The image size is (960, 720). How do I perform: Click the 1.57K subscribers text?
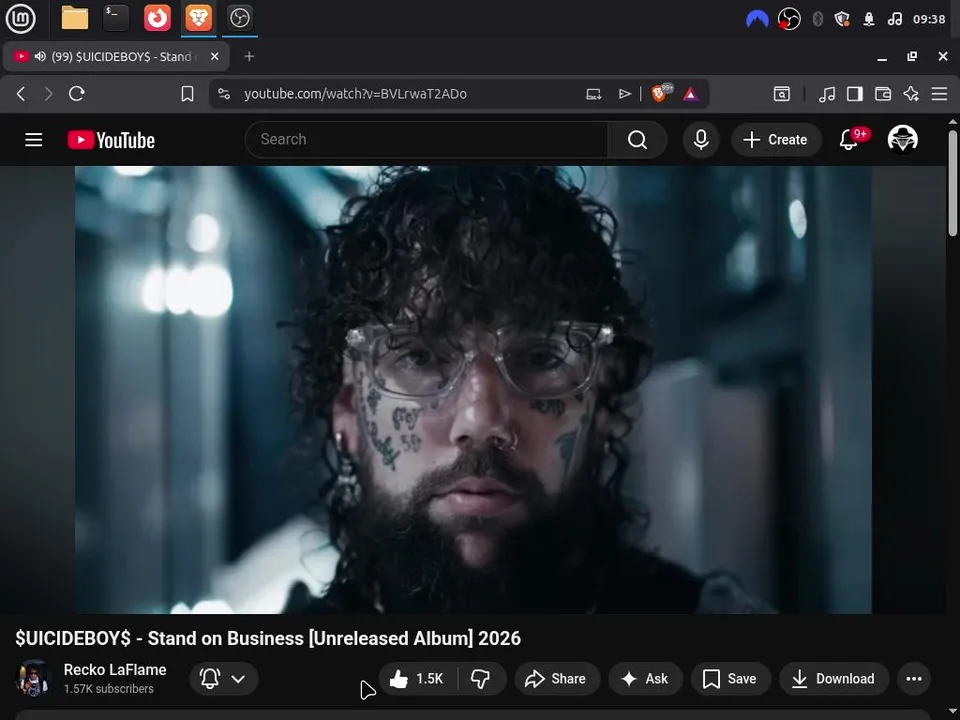(x=108, y=689)
